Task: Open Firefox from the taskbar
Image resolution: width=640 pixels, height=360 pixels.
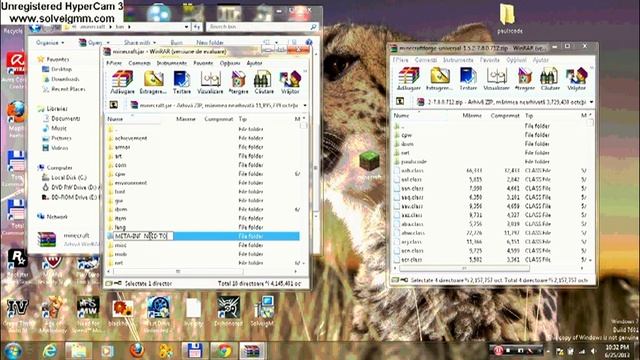Action: (x=137, y=351)
